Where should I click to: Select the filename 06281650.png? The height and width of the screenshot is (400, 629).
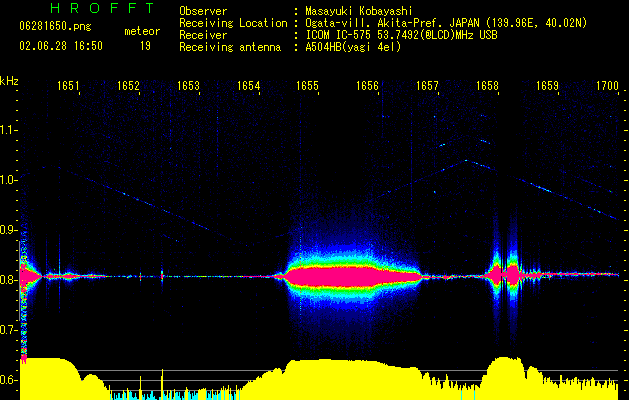55,26
